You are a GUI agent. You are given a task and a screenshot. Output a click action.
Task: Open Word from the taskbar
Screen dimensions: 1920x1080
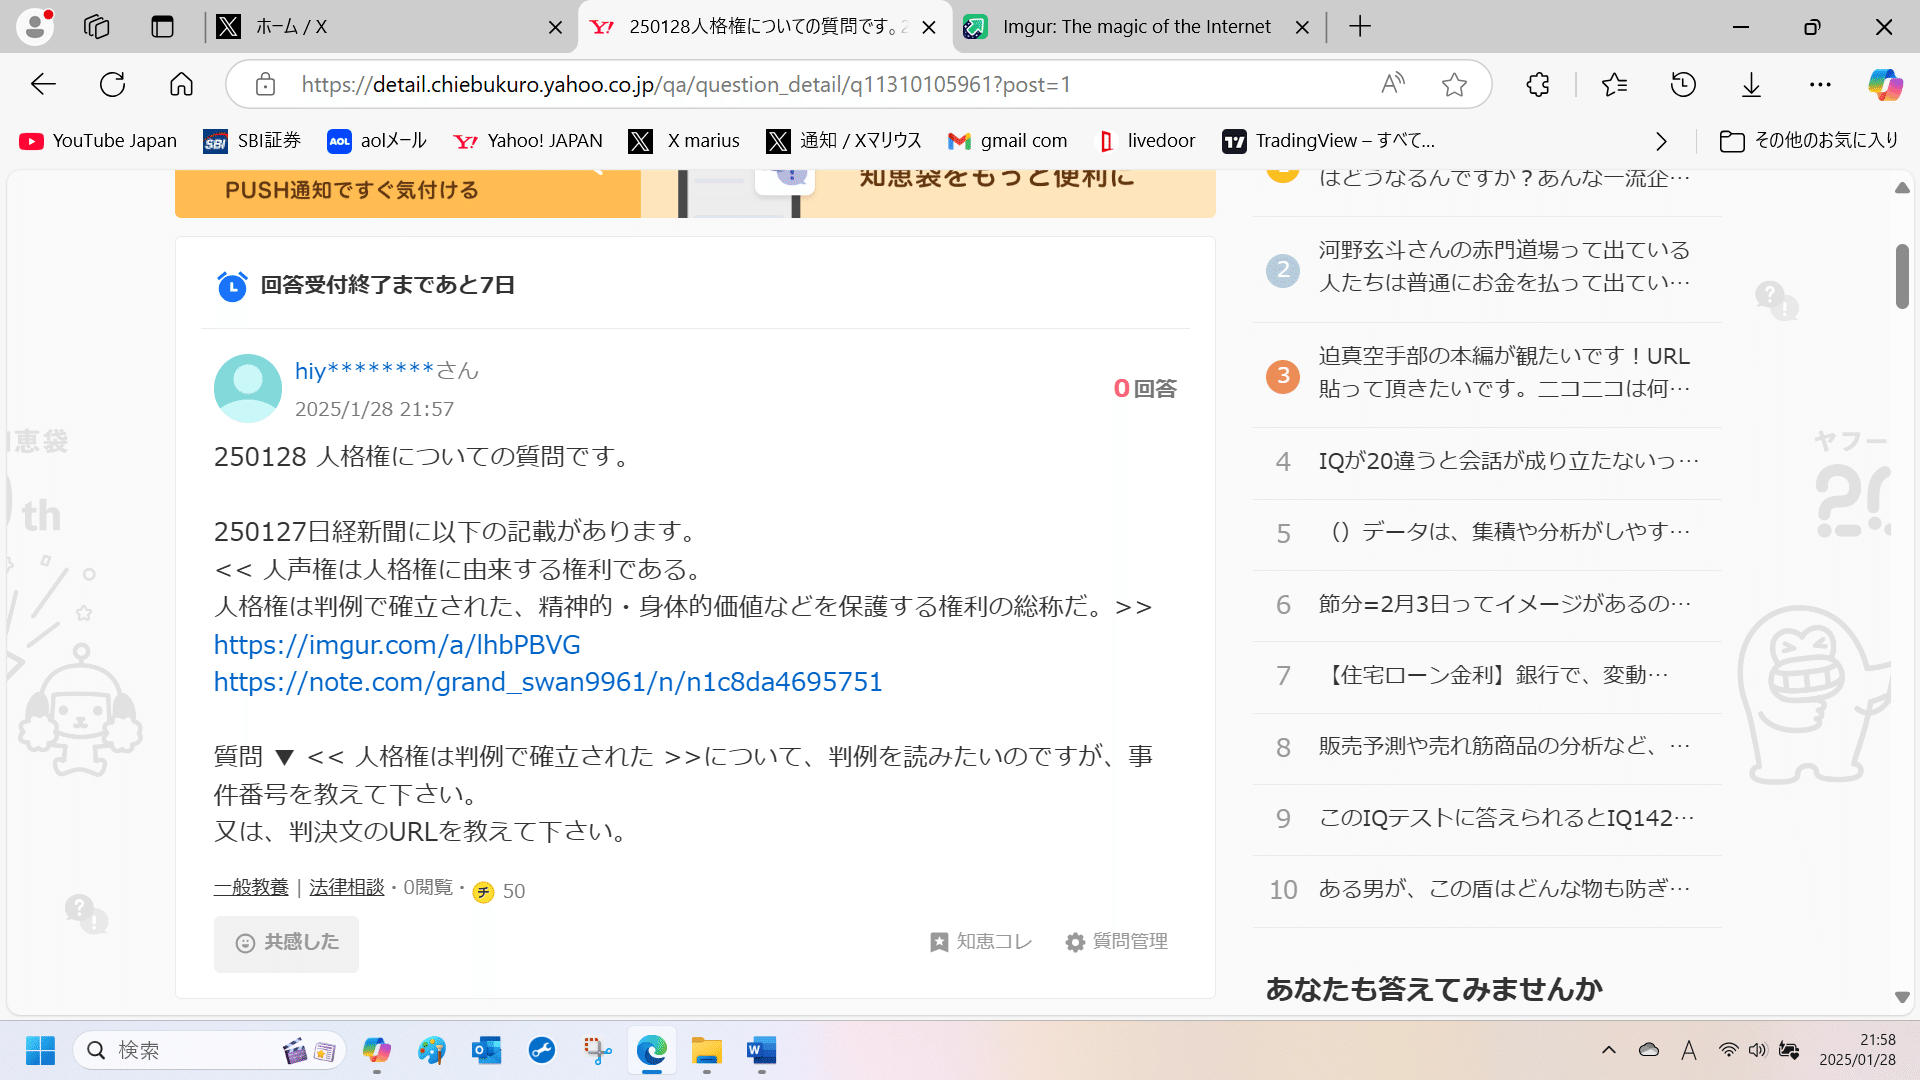tap(760, 1050)
